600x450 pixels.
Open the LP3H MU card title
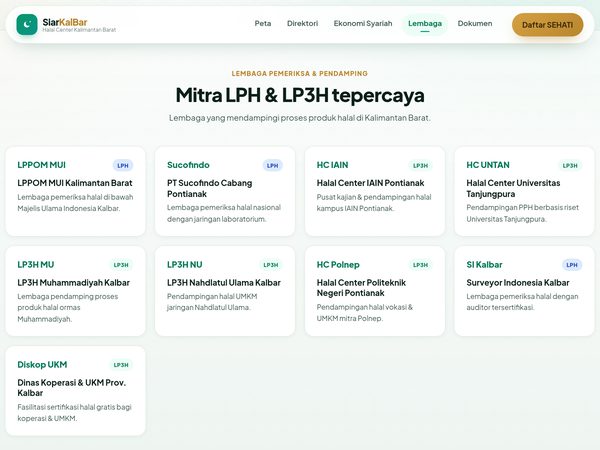point(36,264)
